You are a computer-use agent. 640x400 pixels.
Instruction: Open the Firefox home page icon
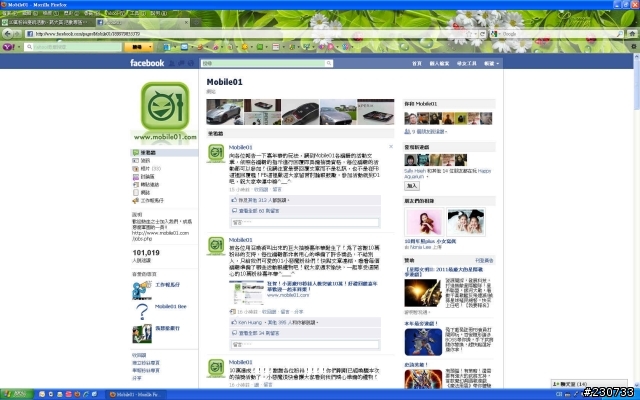point(632,34)
